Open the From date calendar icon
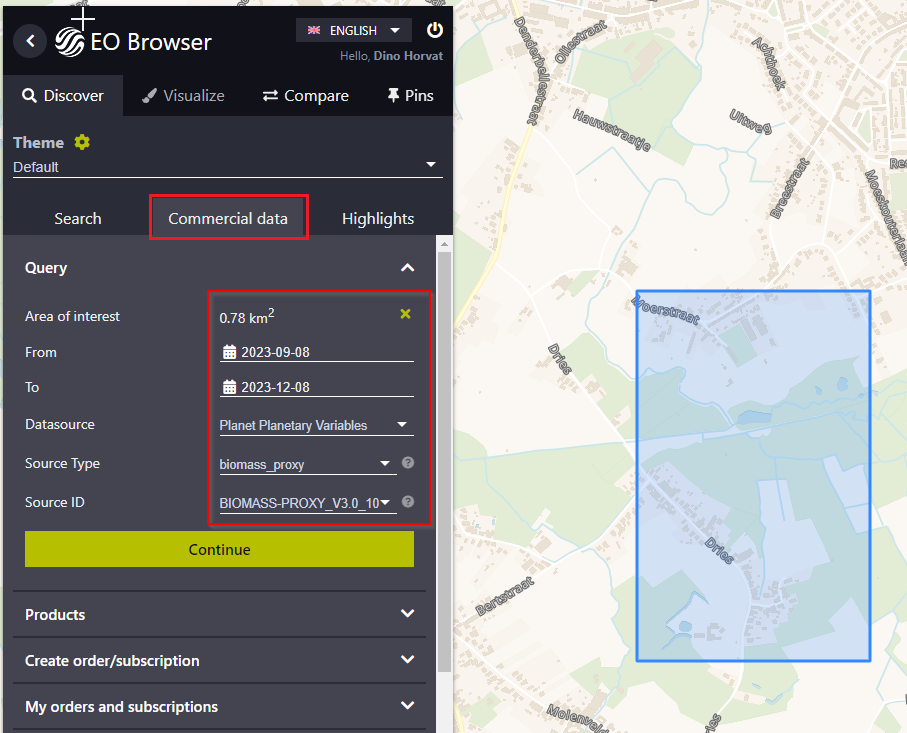This screenshot has height=733, width=907. click(x=230, y=352)
